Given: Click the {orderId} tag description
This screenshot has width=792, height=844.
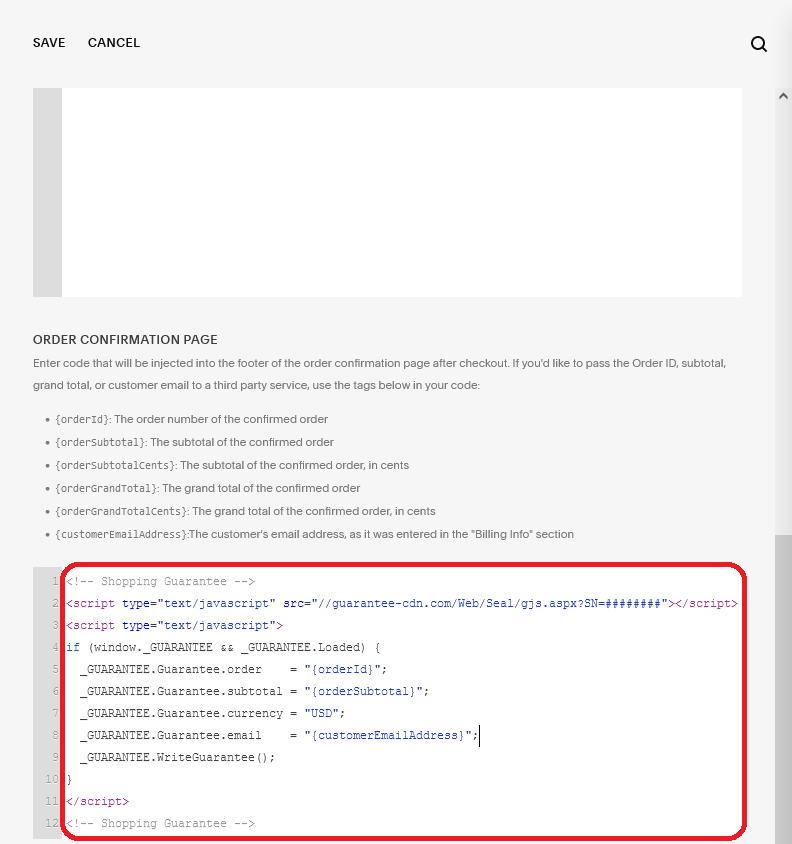Looking at the screenshot, I should click(191, 419).
